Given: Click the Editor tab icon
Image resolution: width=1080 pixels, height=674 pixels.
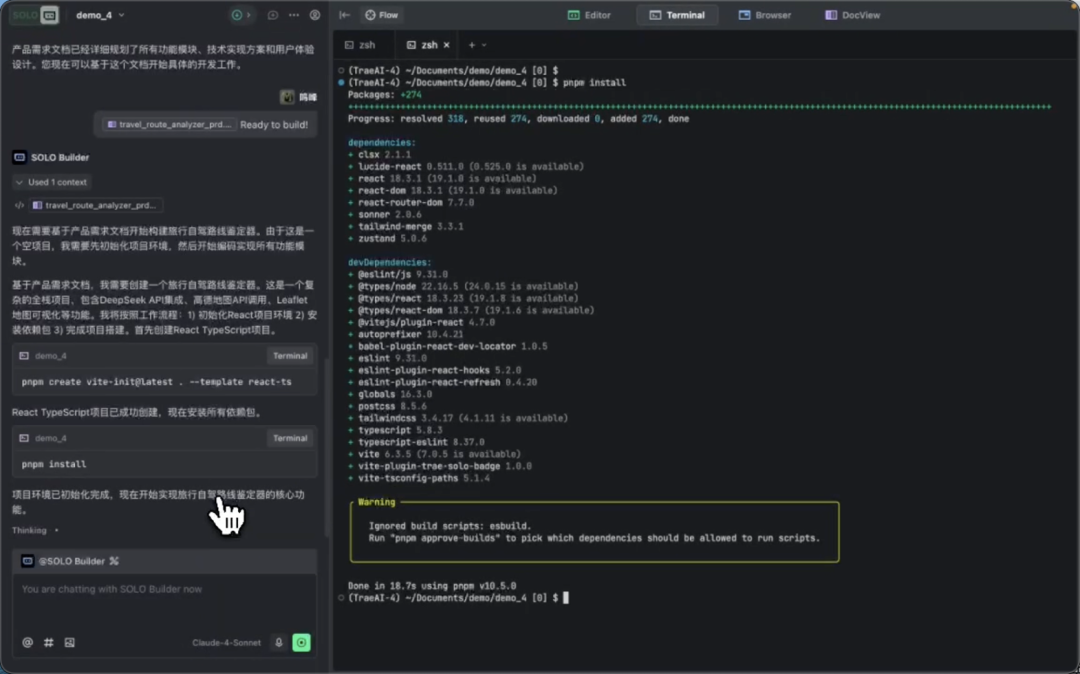Looking at the screenshot, I should 573,15.
